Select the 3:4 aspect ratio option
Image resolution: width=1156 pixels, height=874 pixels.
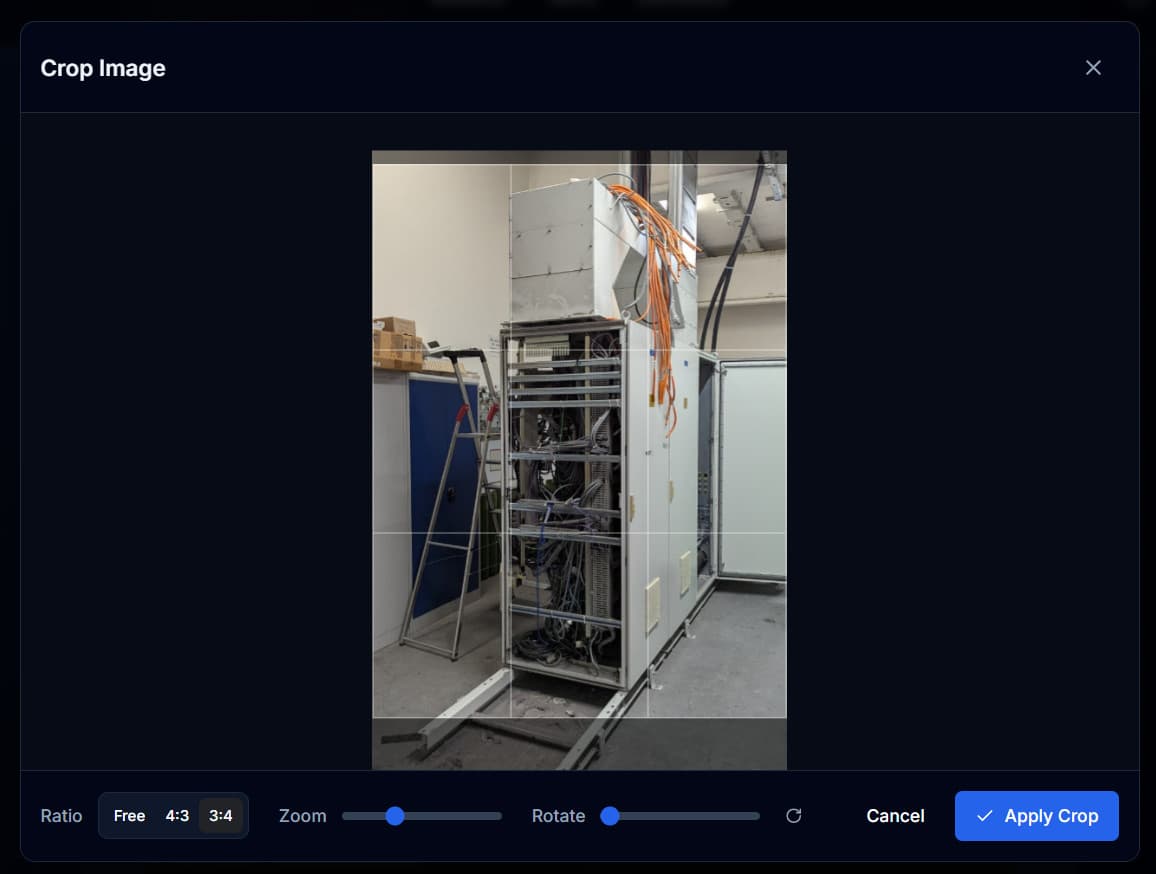tap(221, 816)
